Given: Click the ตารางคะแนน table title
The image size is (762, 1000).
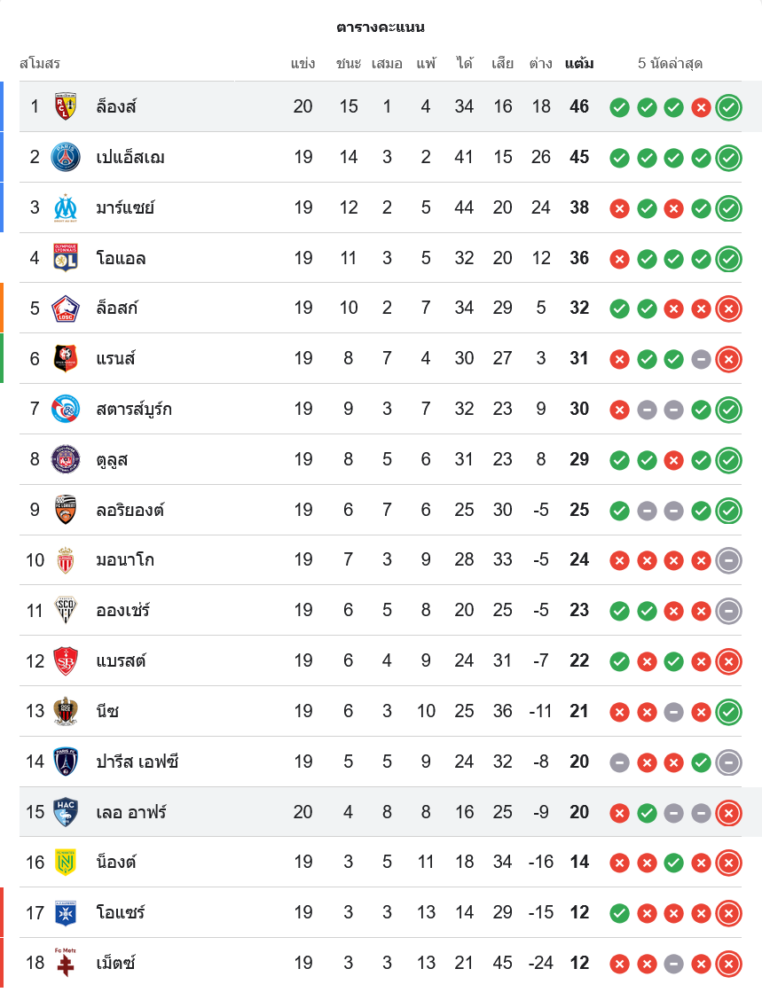Looking at the screenshot, I should (381, 27).
